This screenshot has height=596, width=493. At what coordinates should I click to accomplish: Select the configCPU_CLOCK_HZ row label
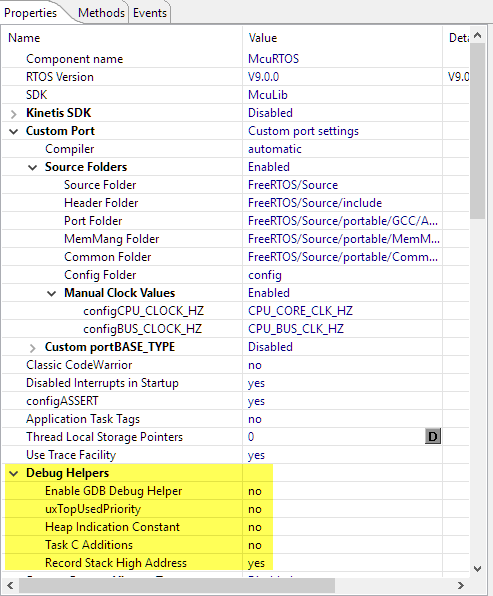143,311
